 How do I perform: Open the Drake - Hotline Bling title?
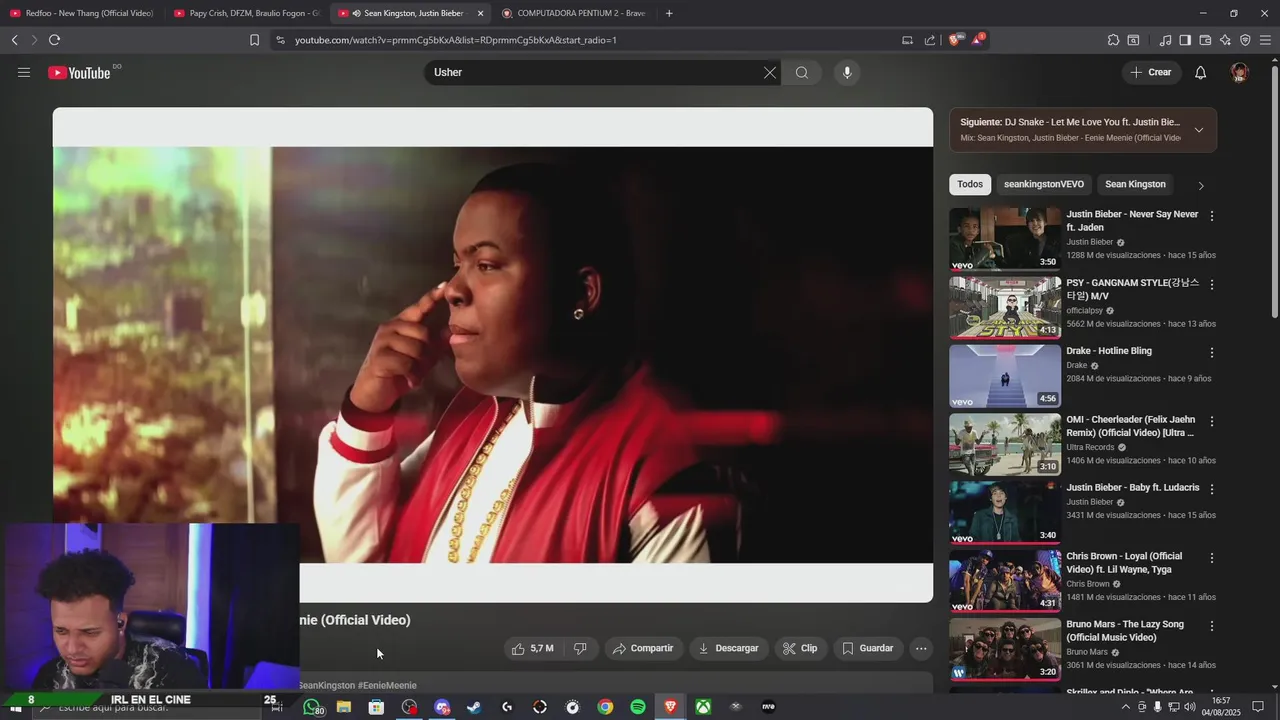coord(1109,351)
